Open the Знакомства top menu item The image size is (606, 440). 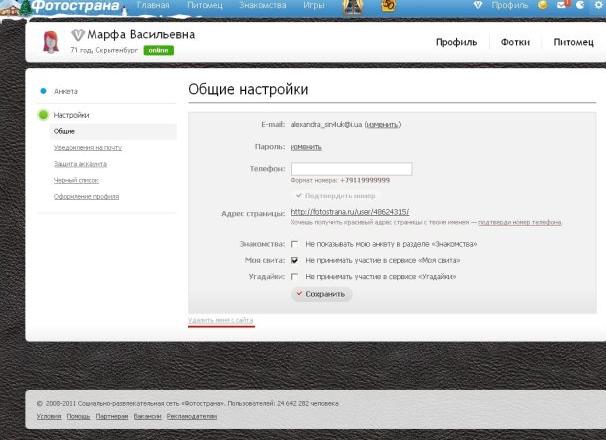pyautogui.click(x=263, y=5)
